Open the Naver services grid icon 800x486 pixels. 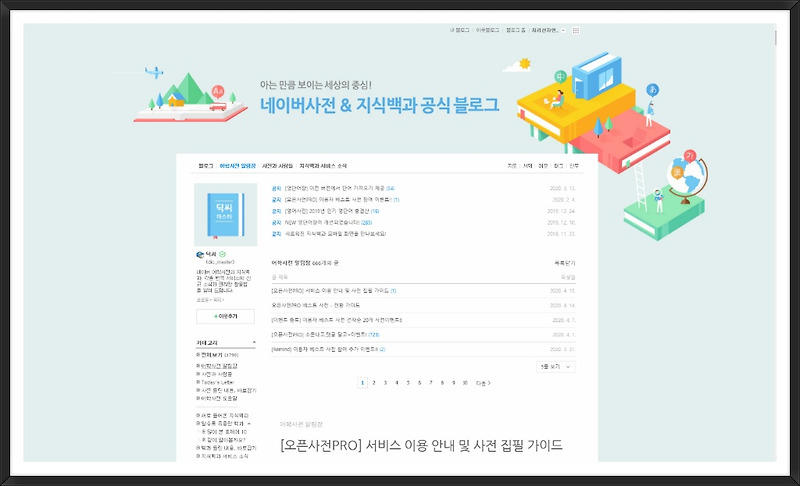pyautogui.click(x=576, y=31)
